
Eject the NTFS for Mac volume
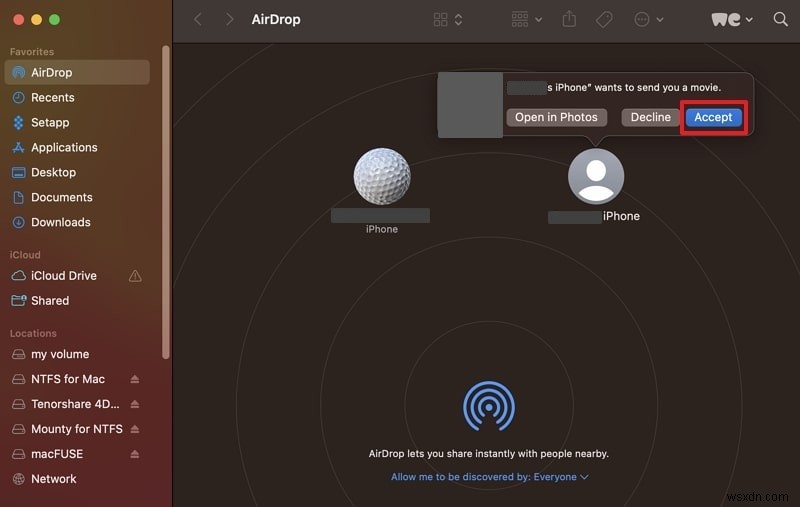135,379
